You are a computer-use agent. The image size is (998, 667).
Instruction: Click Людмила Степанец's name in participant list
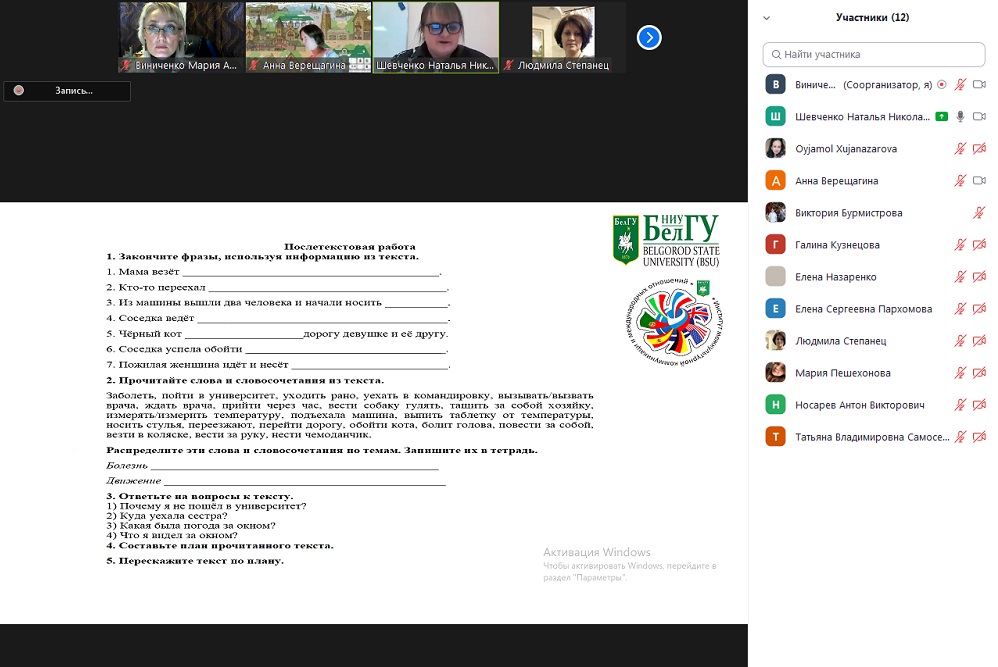[840, 341]
